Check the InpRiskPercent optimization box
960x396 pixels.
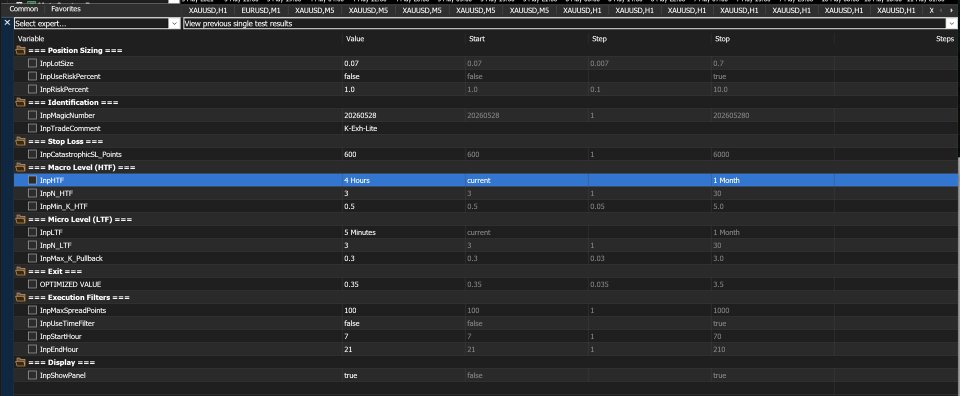coord(32,89)
